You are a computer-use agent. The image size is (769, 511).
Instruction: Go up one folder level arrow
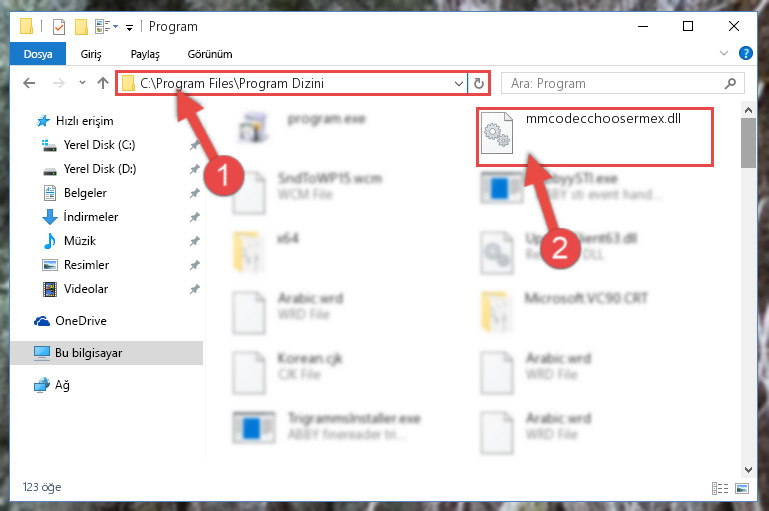click(x=103, y=83)
